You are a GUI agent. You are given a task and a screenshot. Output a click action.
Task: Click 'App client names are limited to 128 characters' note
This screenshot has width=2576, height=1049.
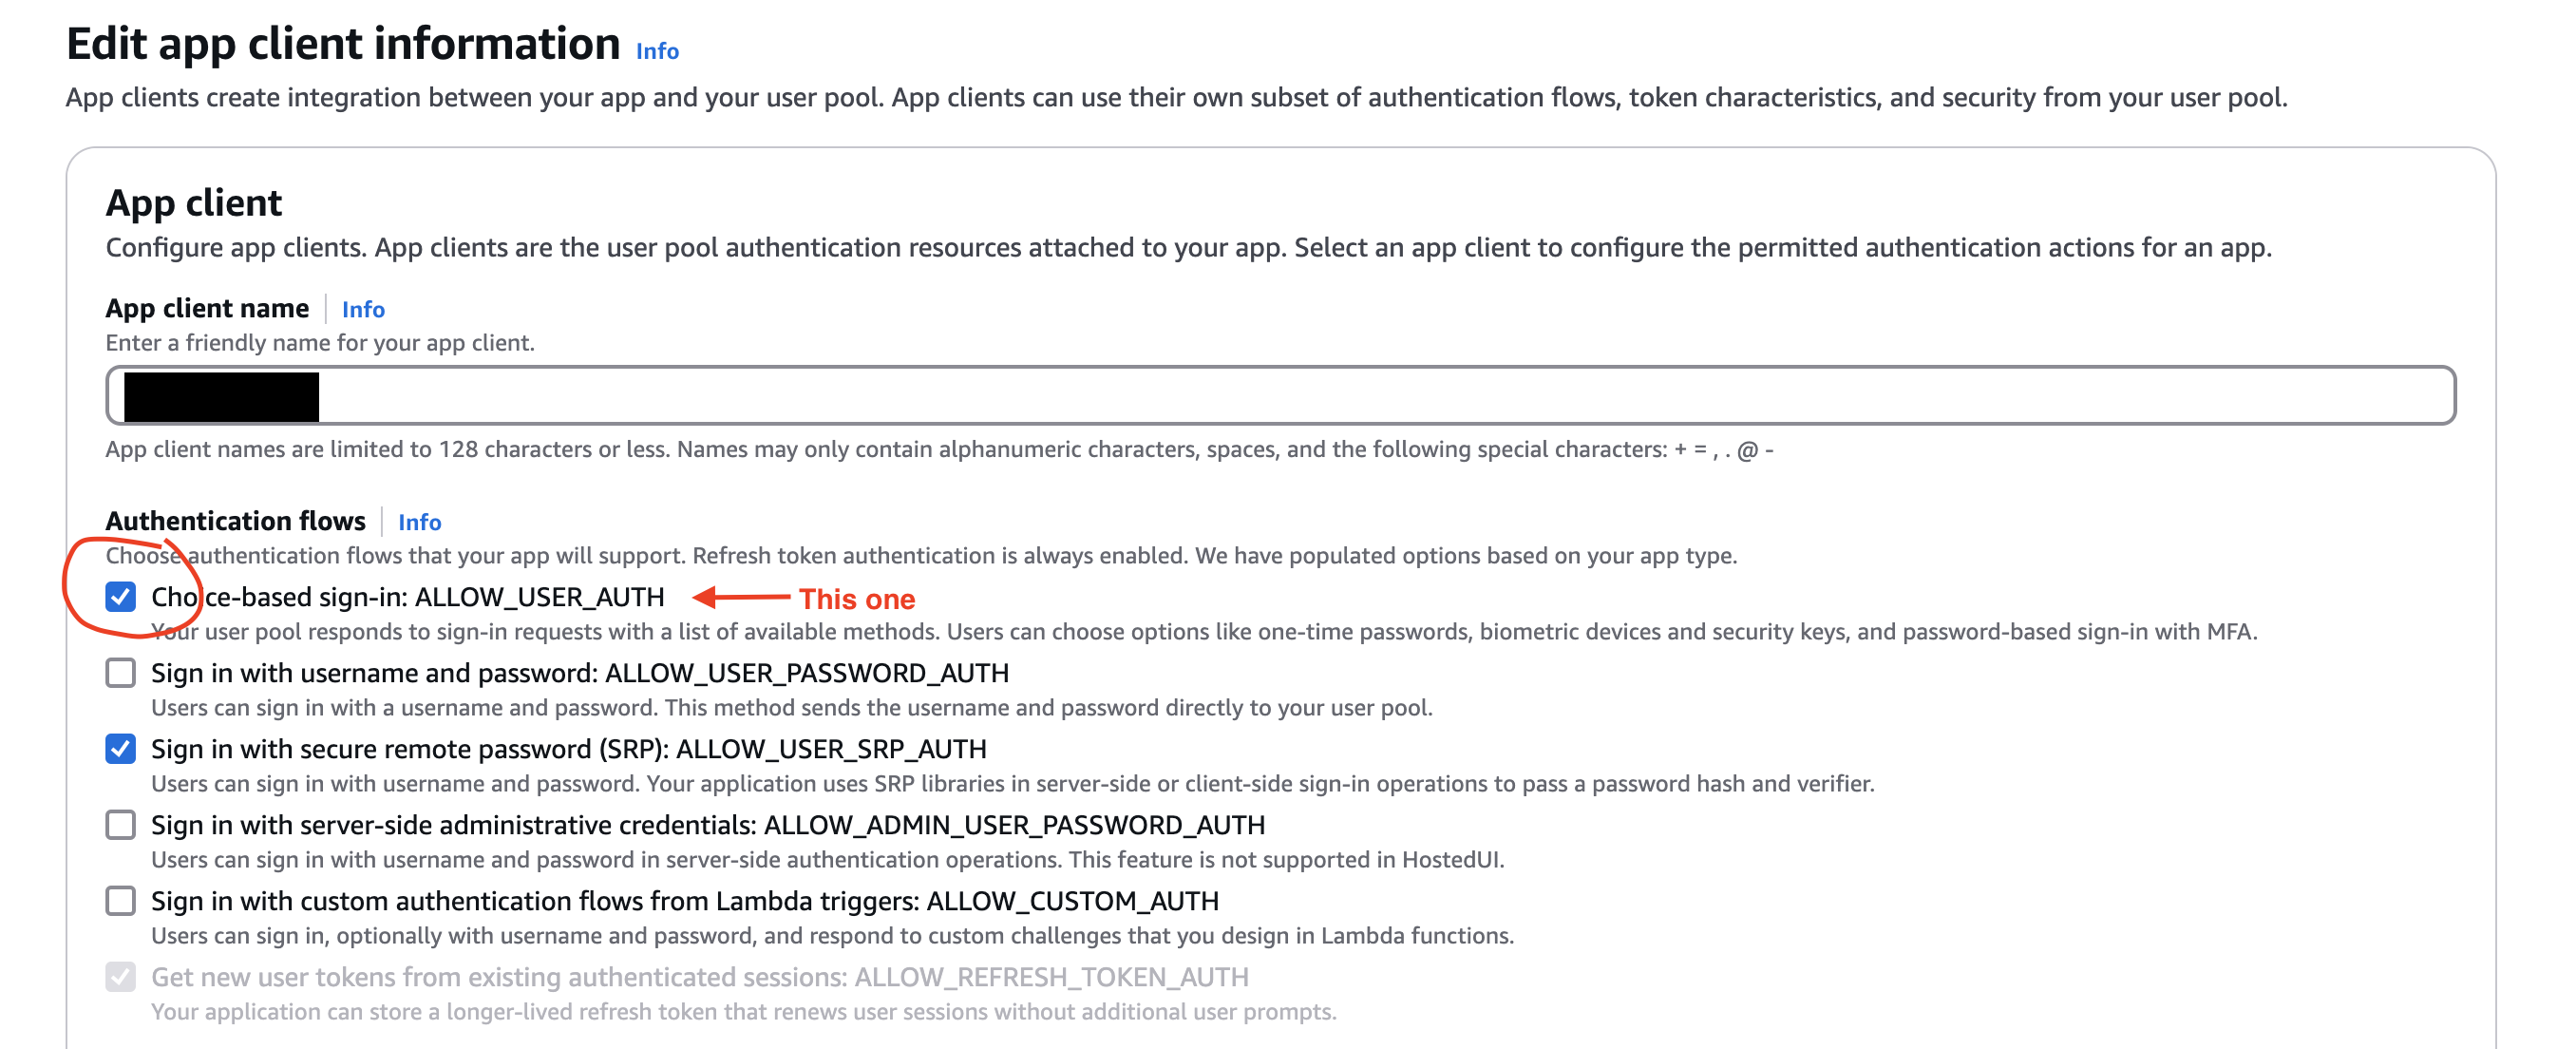point(940,449)
